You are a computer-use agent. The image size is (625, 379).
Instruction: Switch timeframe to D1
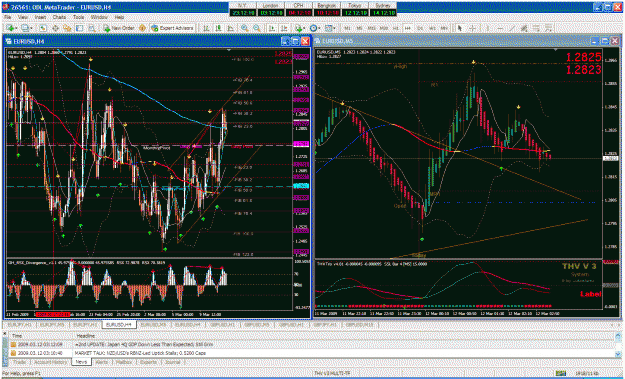pos(420,28)
